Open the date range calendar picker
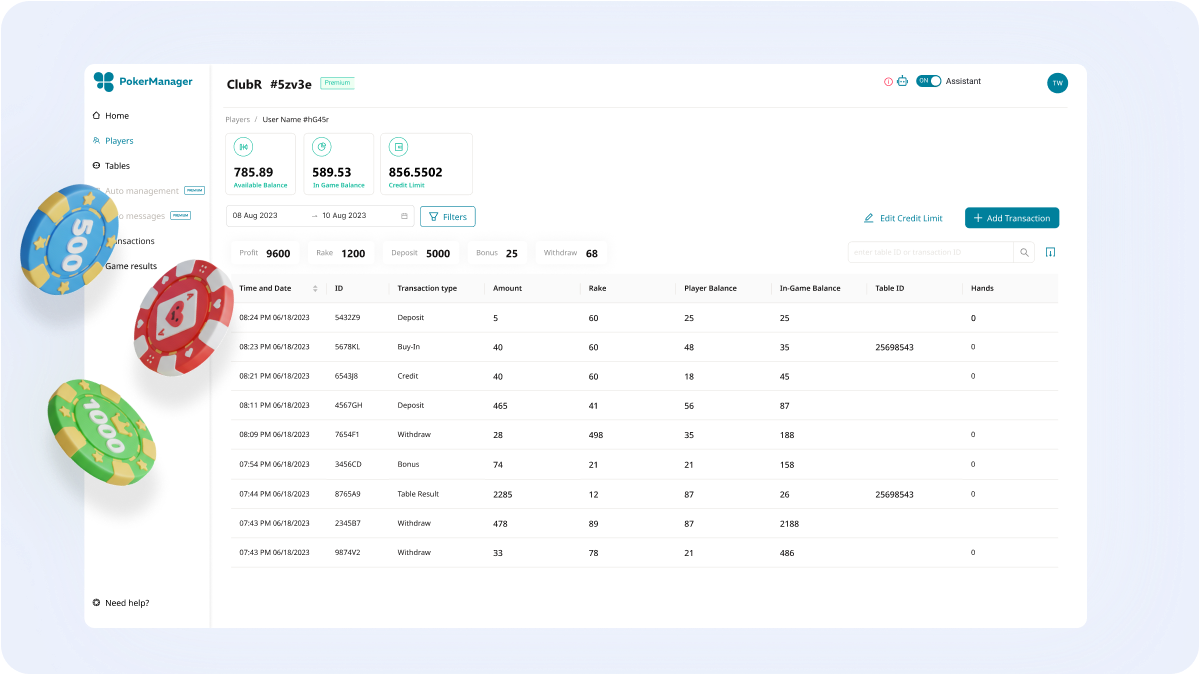Screen dimensions: 1200x675 pyautogui.click(x=404, y=216)
